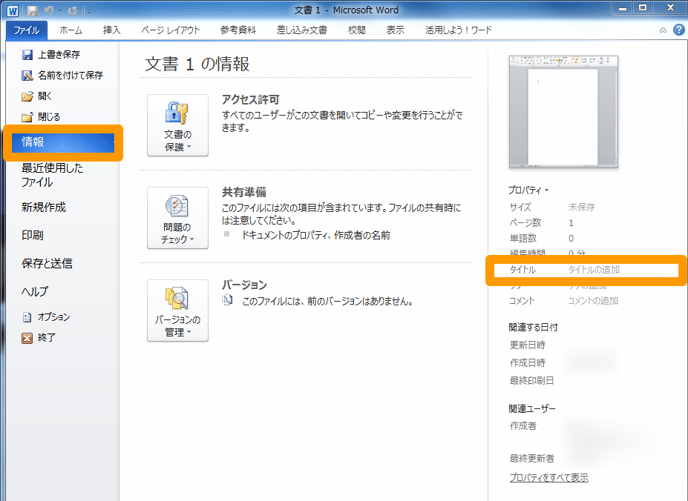Click the 文書 1 の情報 page title
The height and width of the screenshot is (501, 688).
tap(197, 64)
